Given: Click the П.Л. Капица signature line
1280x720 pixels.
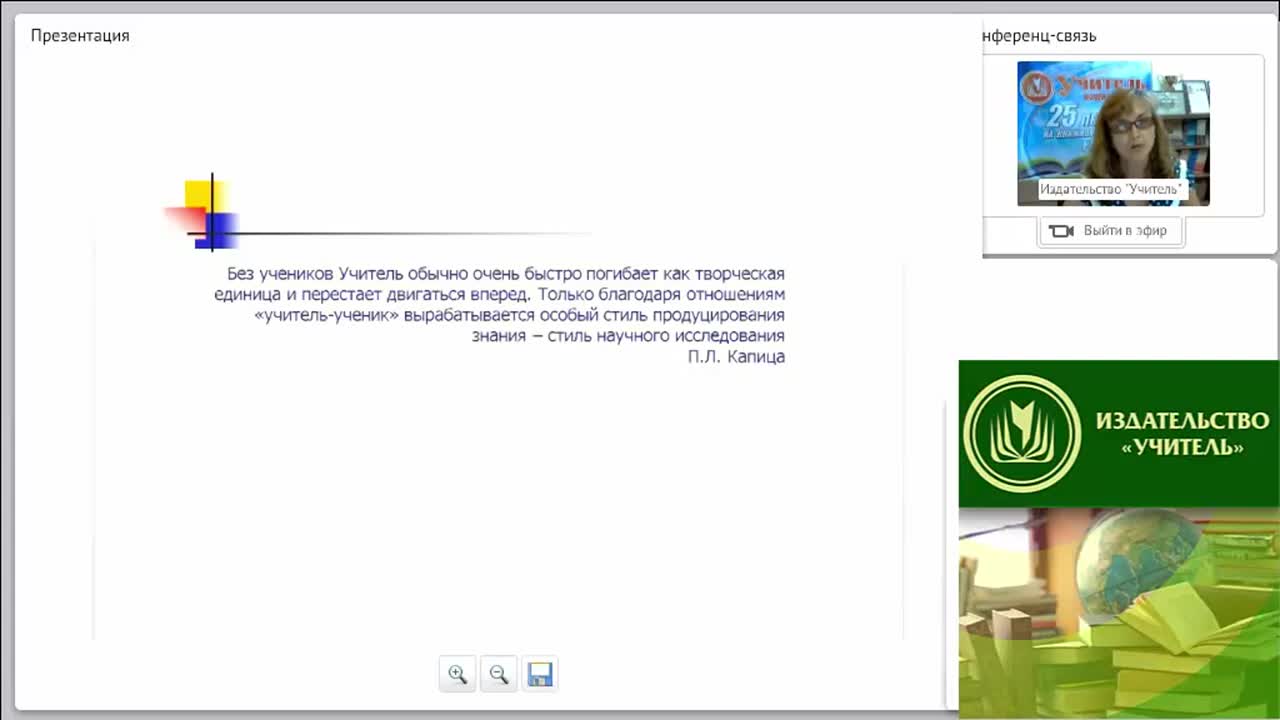Looking at the screenshot, I should pos(736,357).
